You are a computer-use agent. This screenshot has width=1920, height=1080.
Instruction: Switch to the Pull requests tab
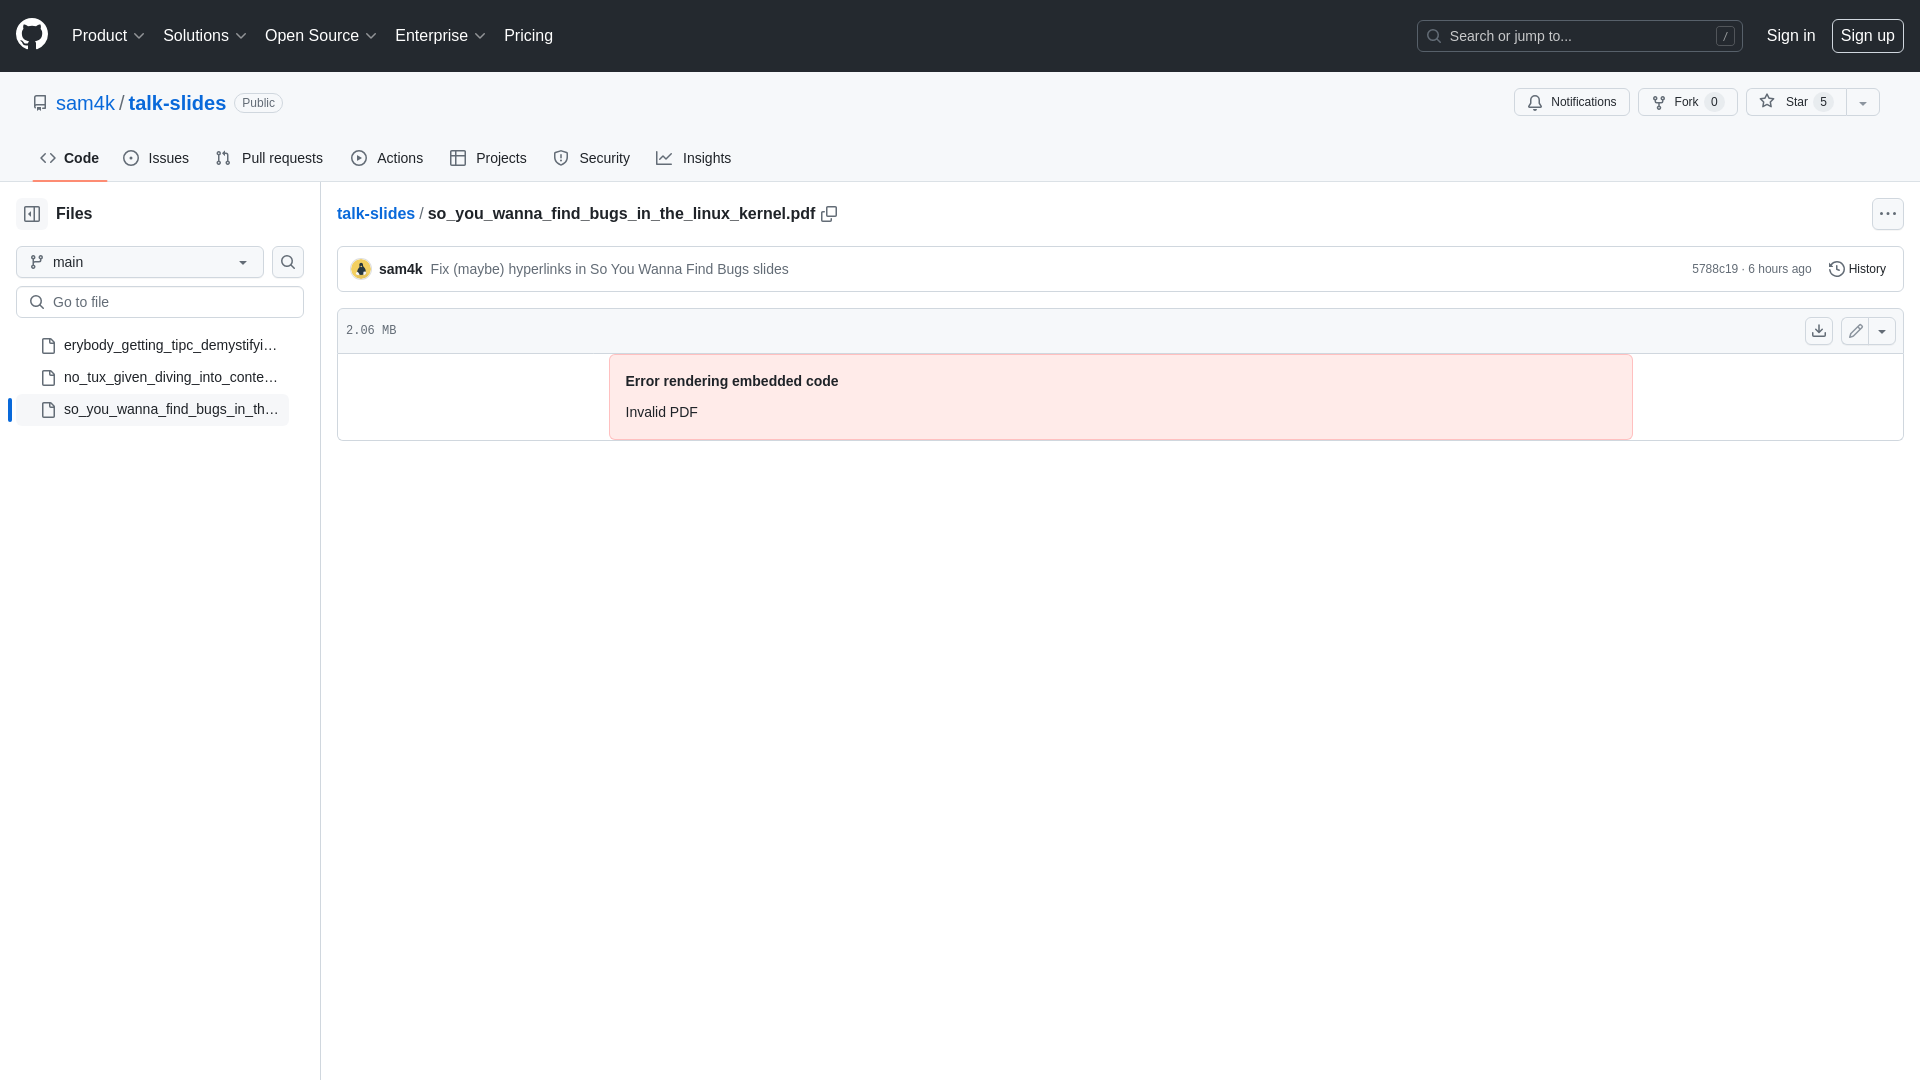point(269,158)
